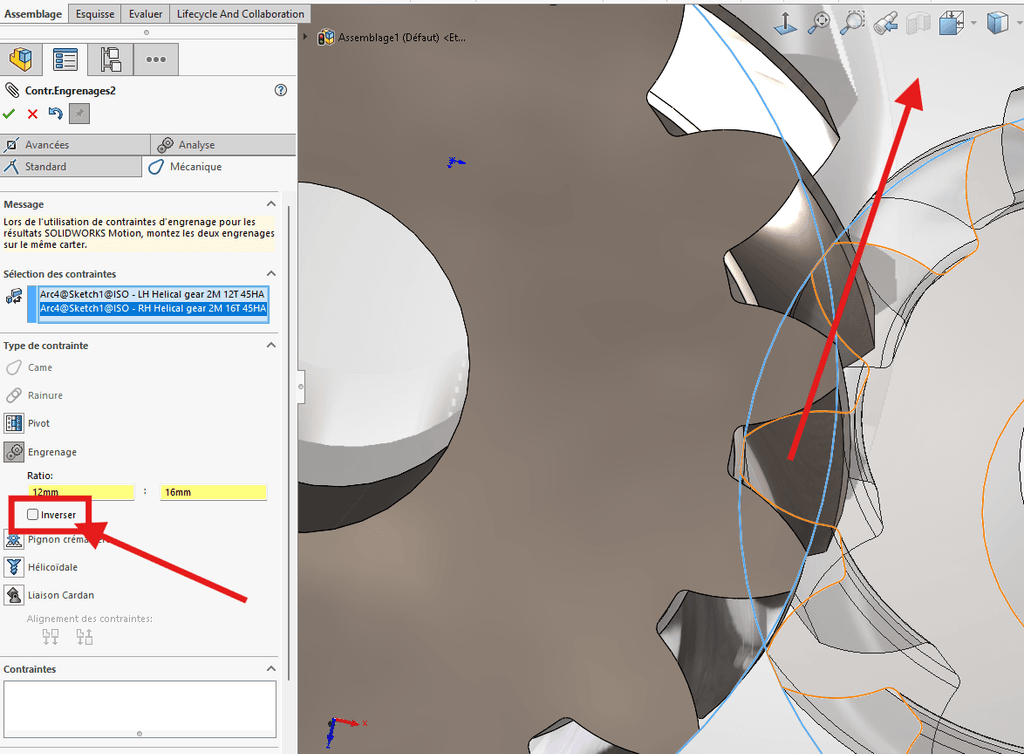Switch to the Esquisse ribbon tab

(95, 14)
